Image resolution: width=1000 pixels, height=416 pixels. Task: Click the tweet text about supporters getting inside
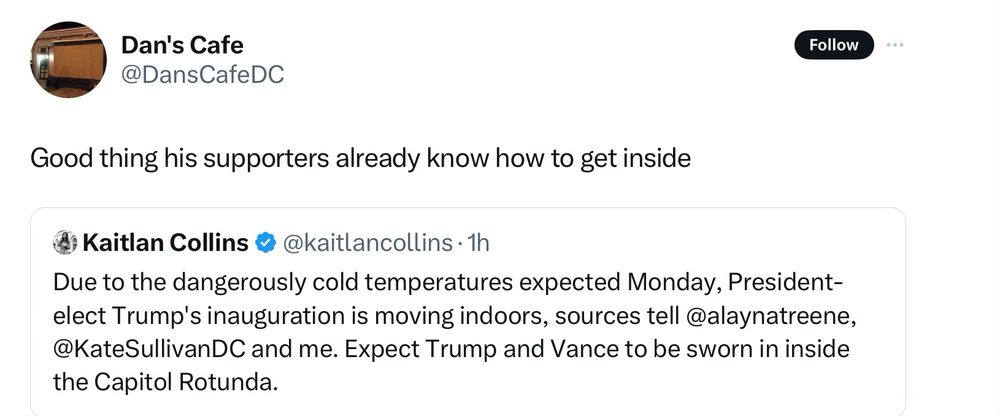click(360, 158)
